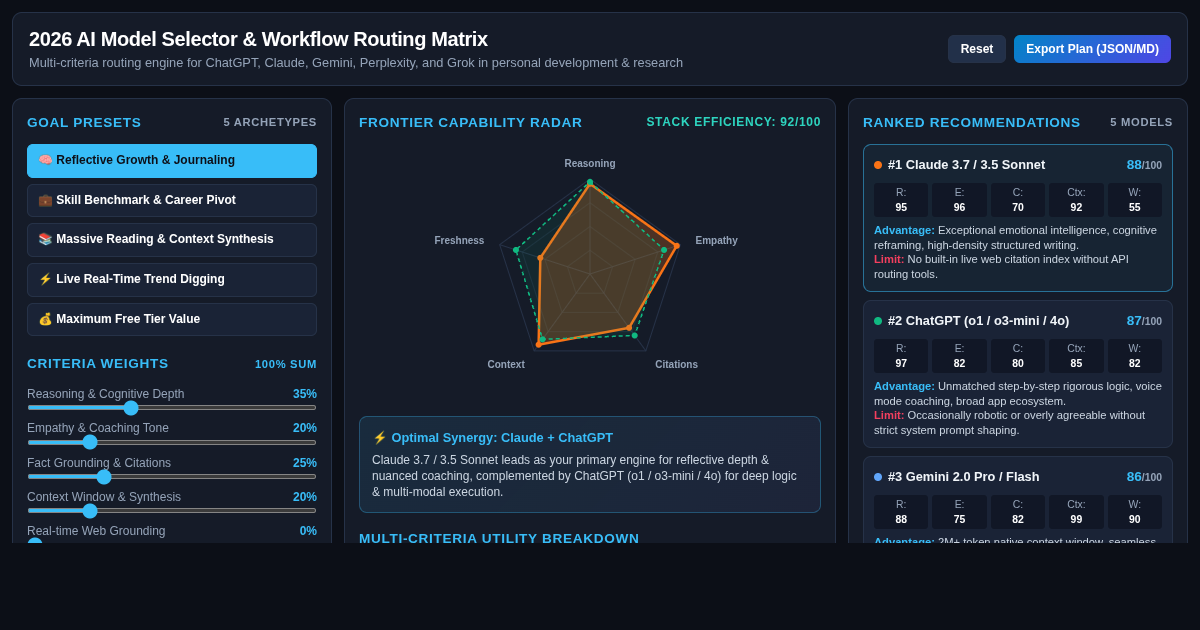Adjust Empathy & Coaching Tone slider

172,442
